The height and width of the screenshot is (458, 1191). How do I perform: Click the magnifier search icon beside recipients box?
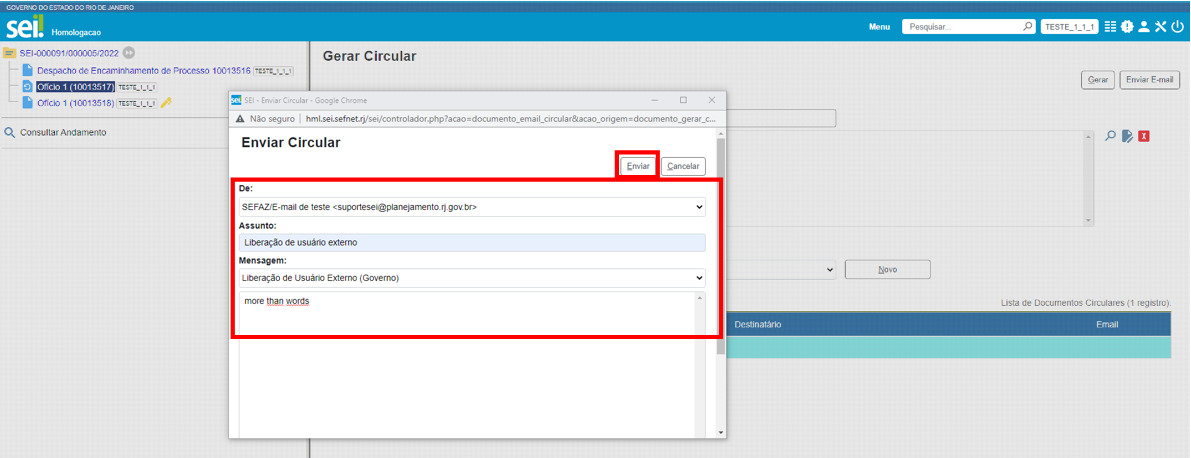pos(1110,136)
